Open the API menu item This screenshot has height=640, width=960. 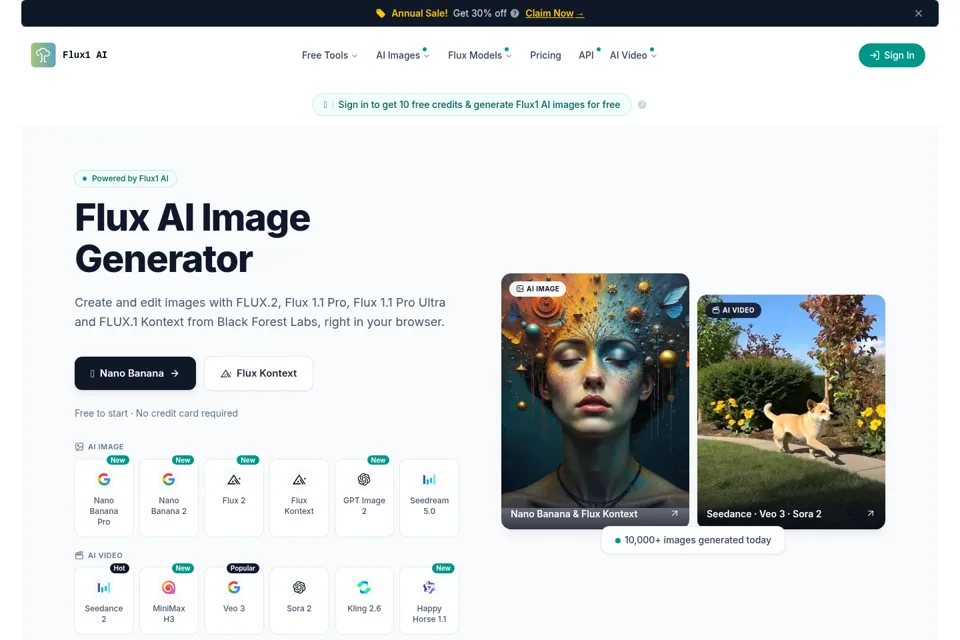[586, 55]
